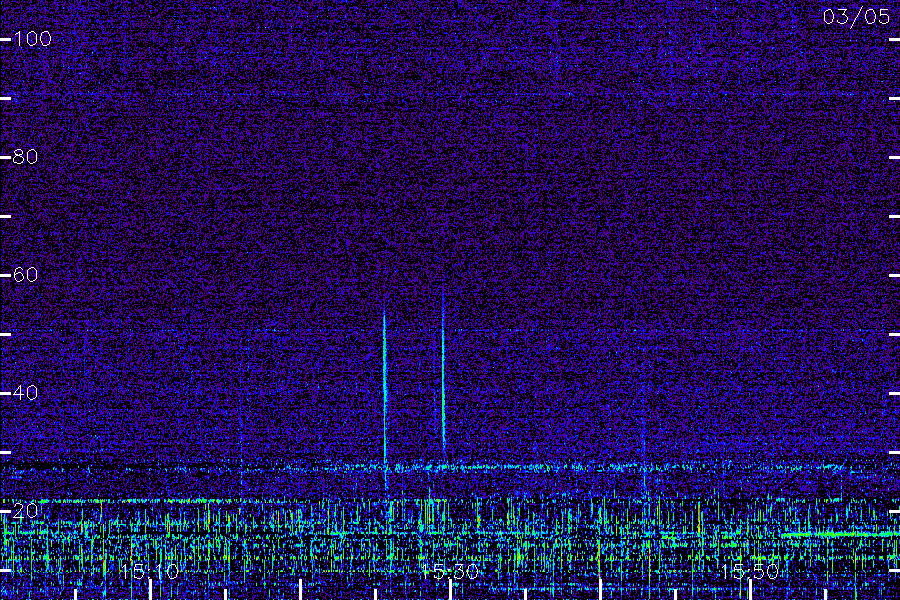Click the 40 frequency axis label
The image size is (900, 600).
pos(25,393)
